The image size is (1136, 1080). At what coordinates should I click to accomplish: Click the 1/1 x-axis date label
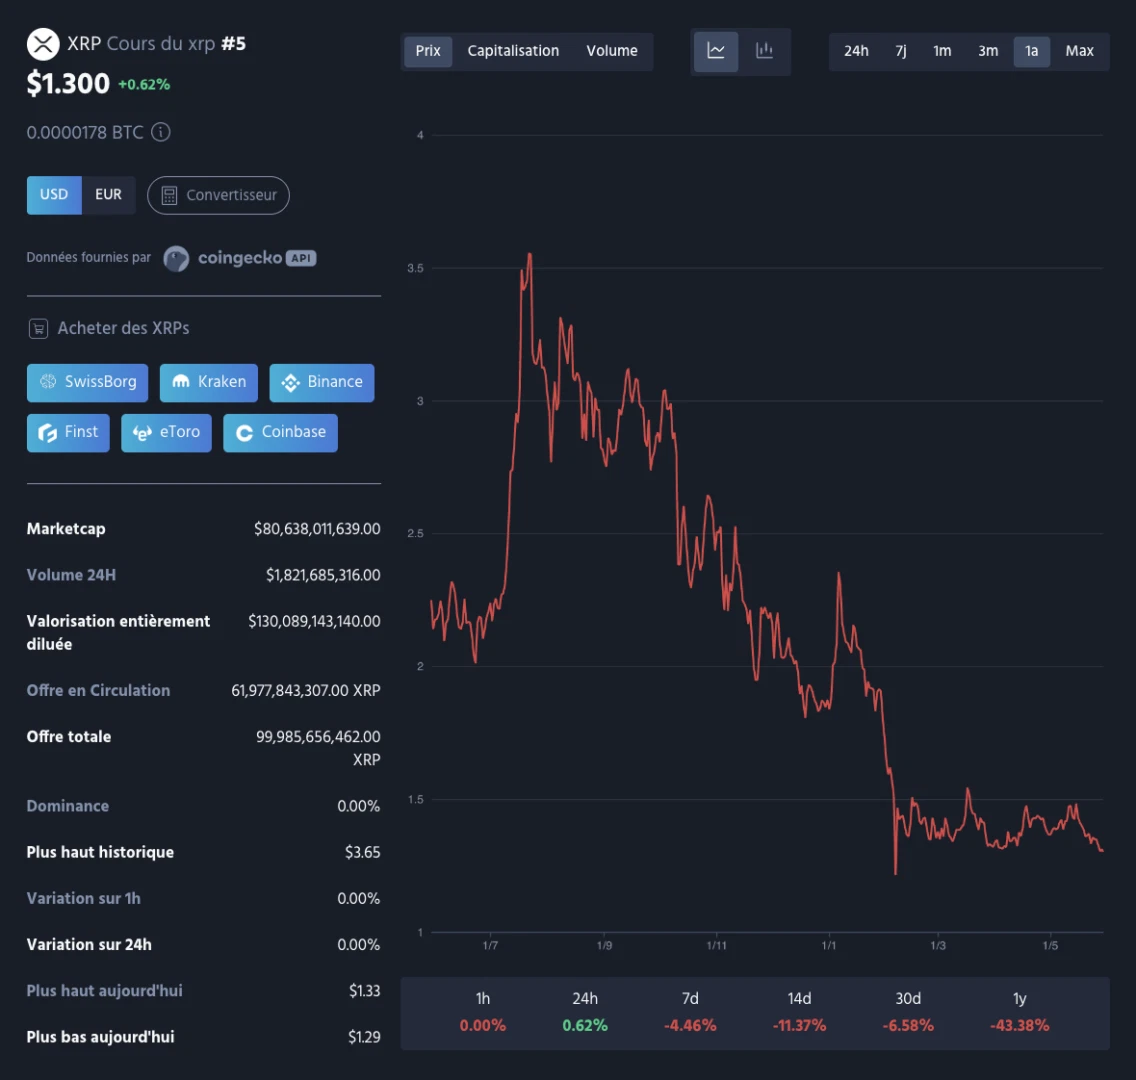click(829, 946)
